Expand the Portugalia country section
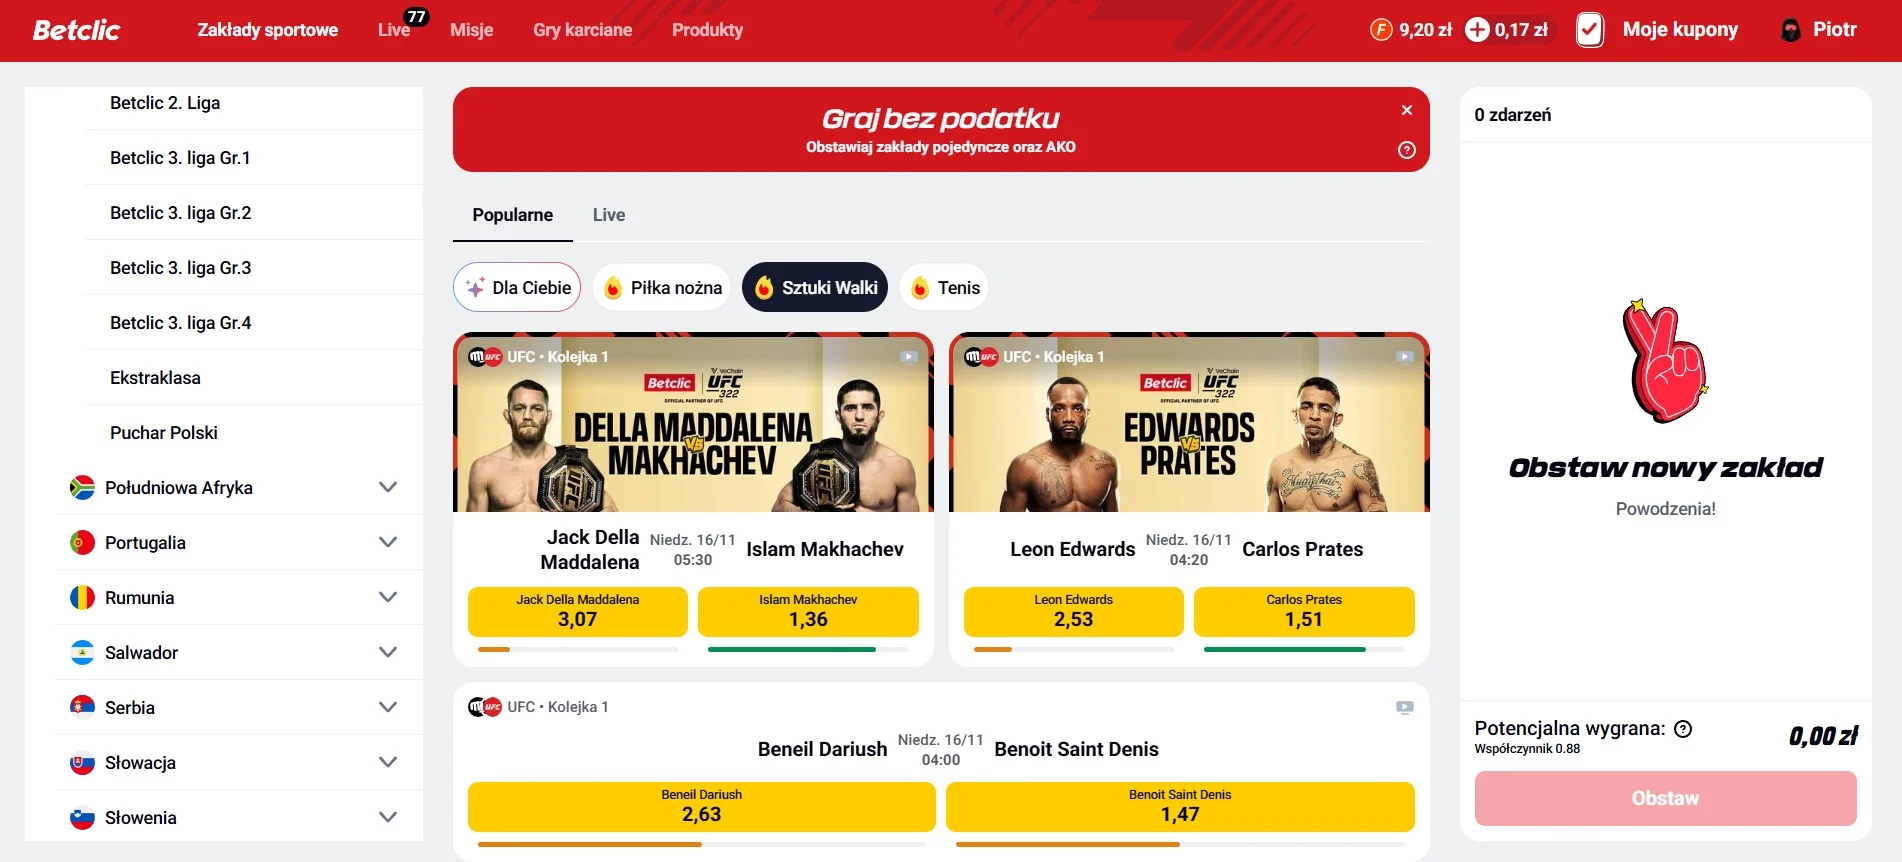The image size is (1902, 862). tap(387, 542)
